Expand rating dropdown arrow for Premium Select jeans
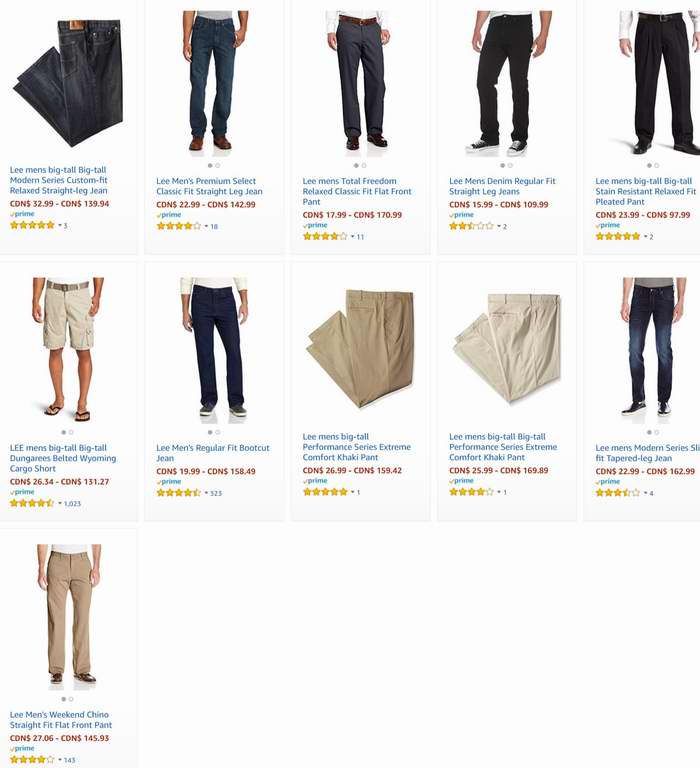This screenshot has width=700, height=768. [206, 226]
